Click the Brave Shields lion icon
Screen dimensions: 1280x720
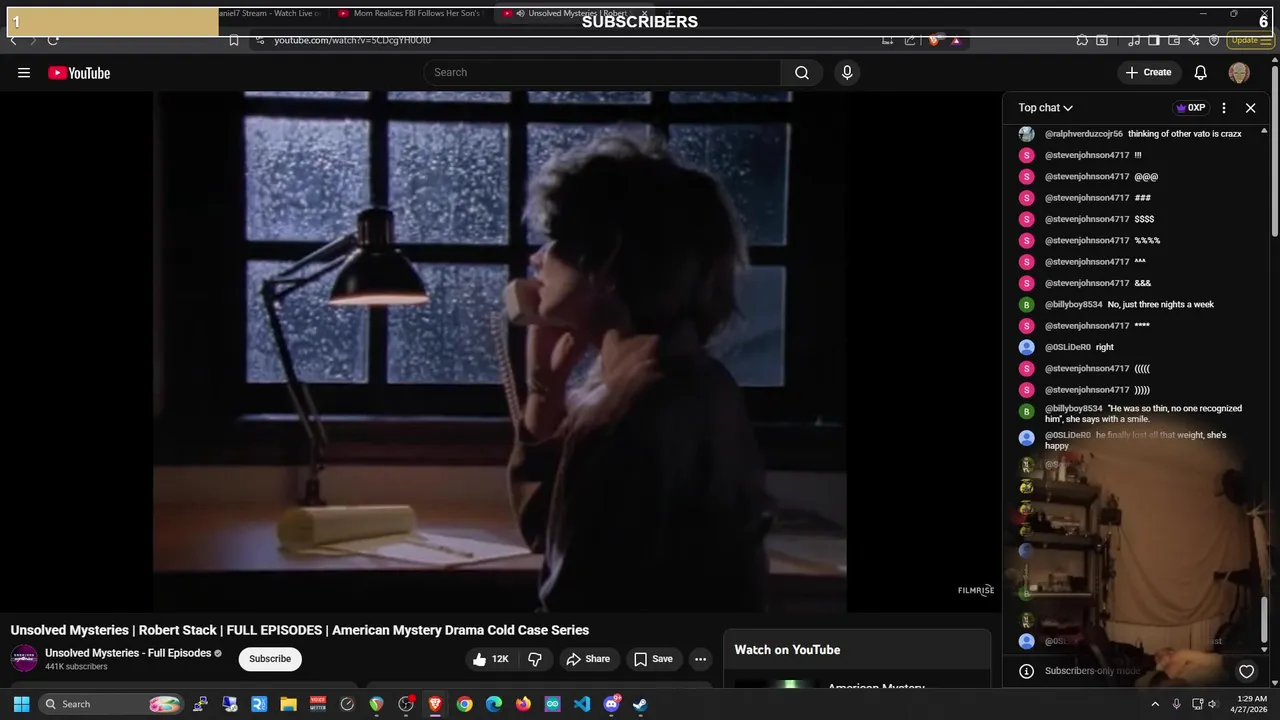[934, 40]
